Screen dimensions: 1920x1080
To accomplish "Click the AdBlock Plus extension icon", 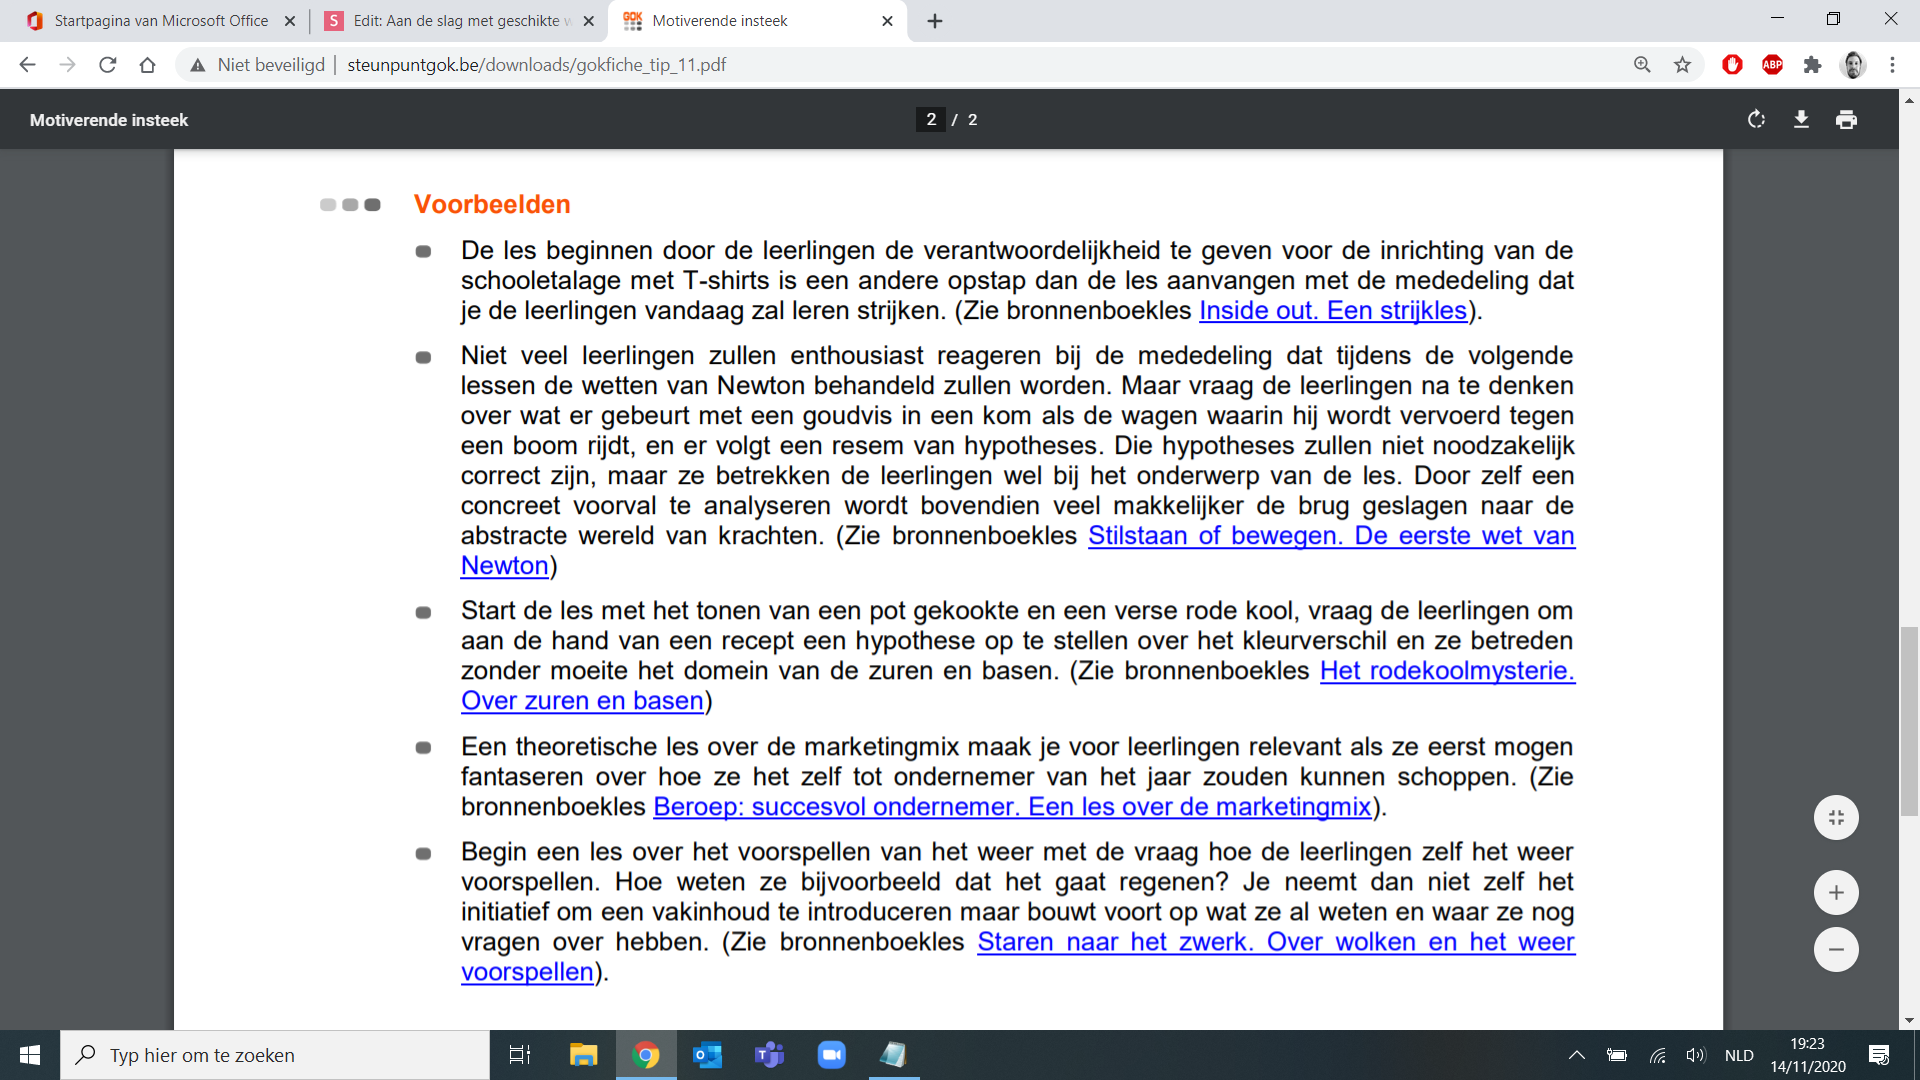I will (x=1772, y=65).
